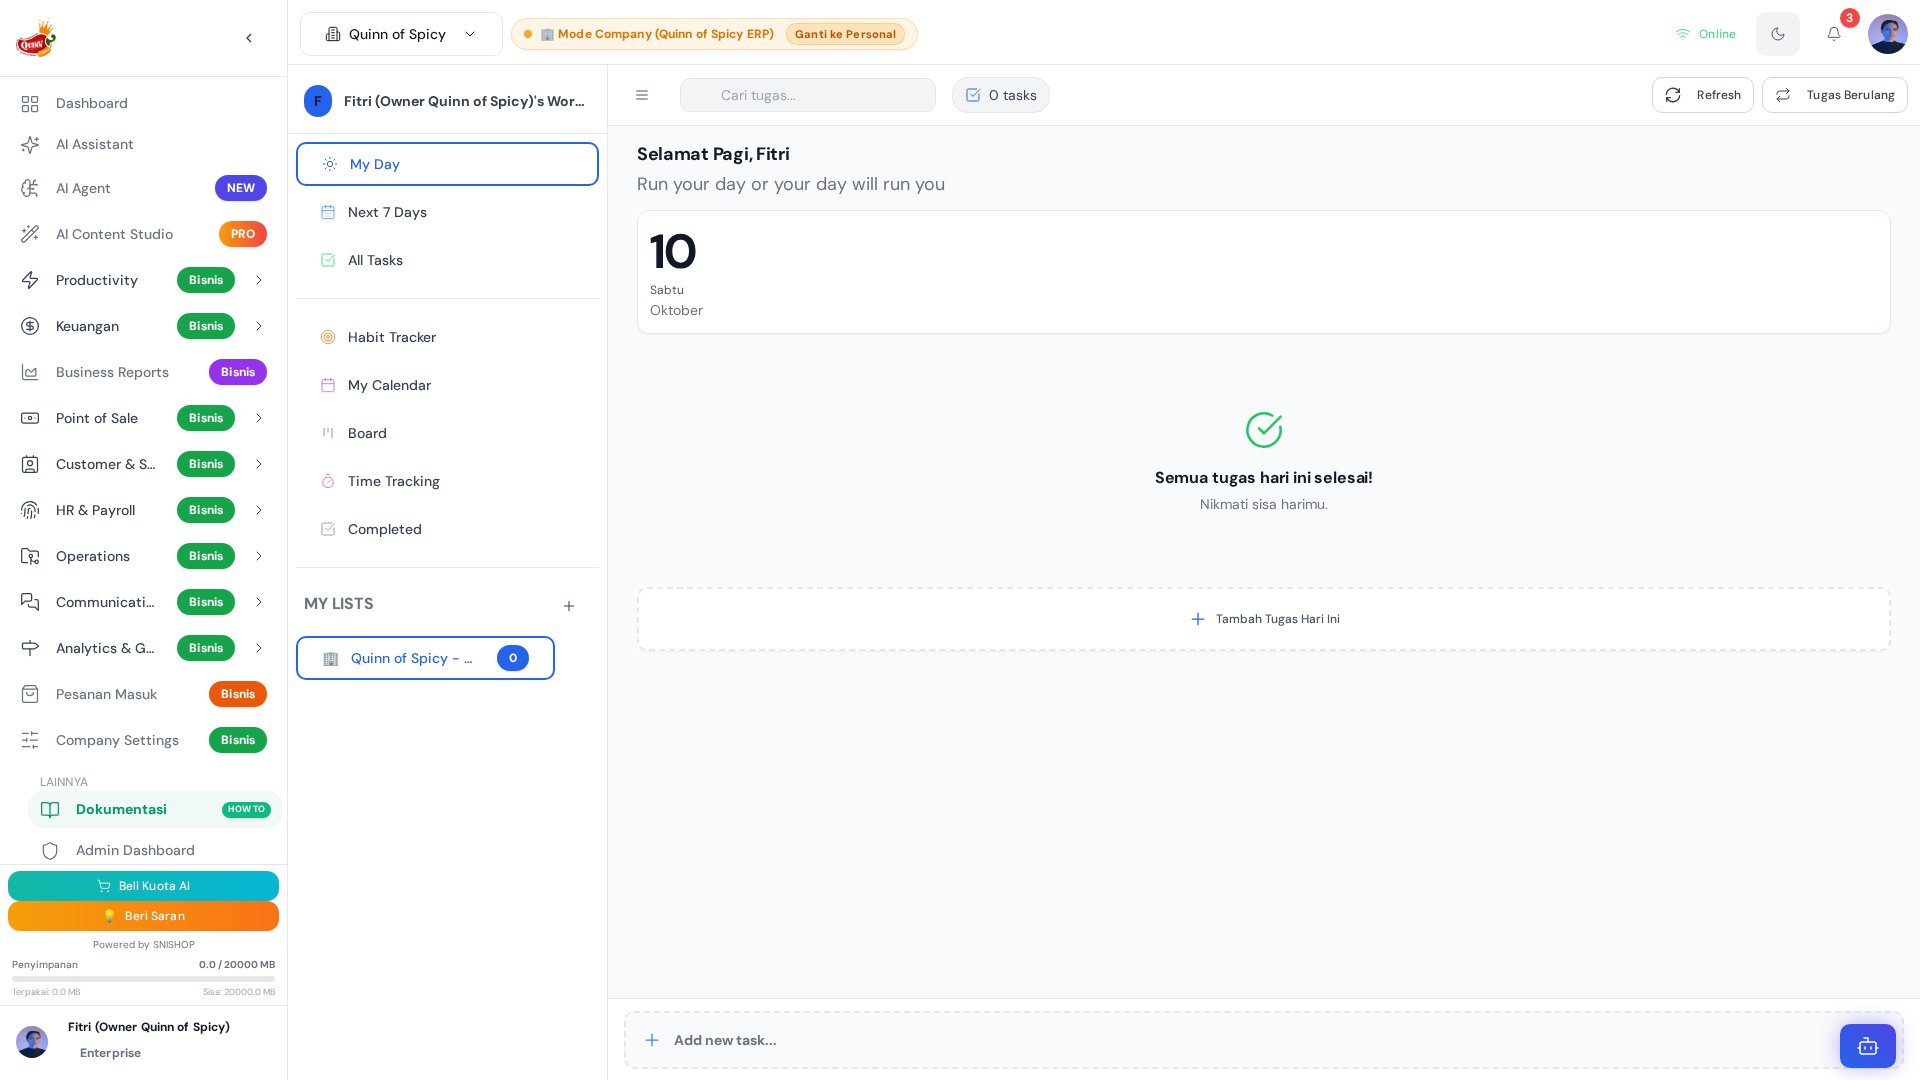
Task: Open the user profile avatar at top right
Action: (x=1887, y=34)
